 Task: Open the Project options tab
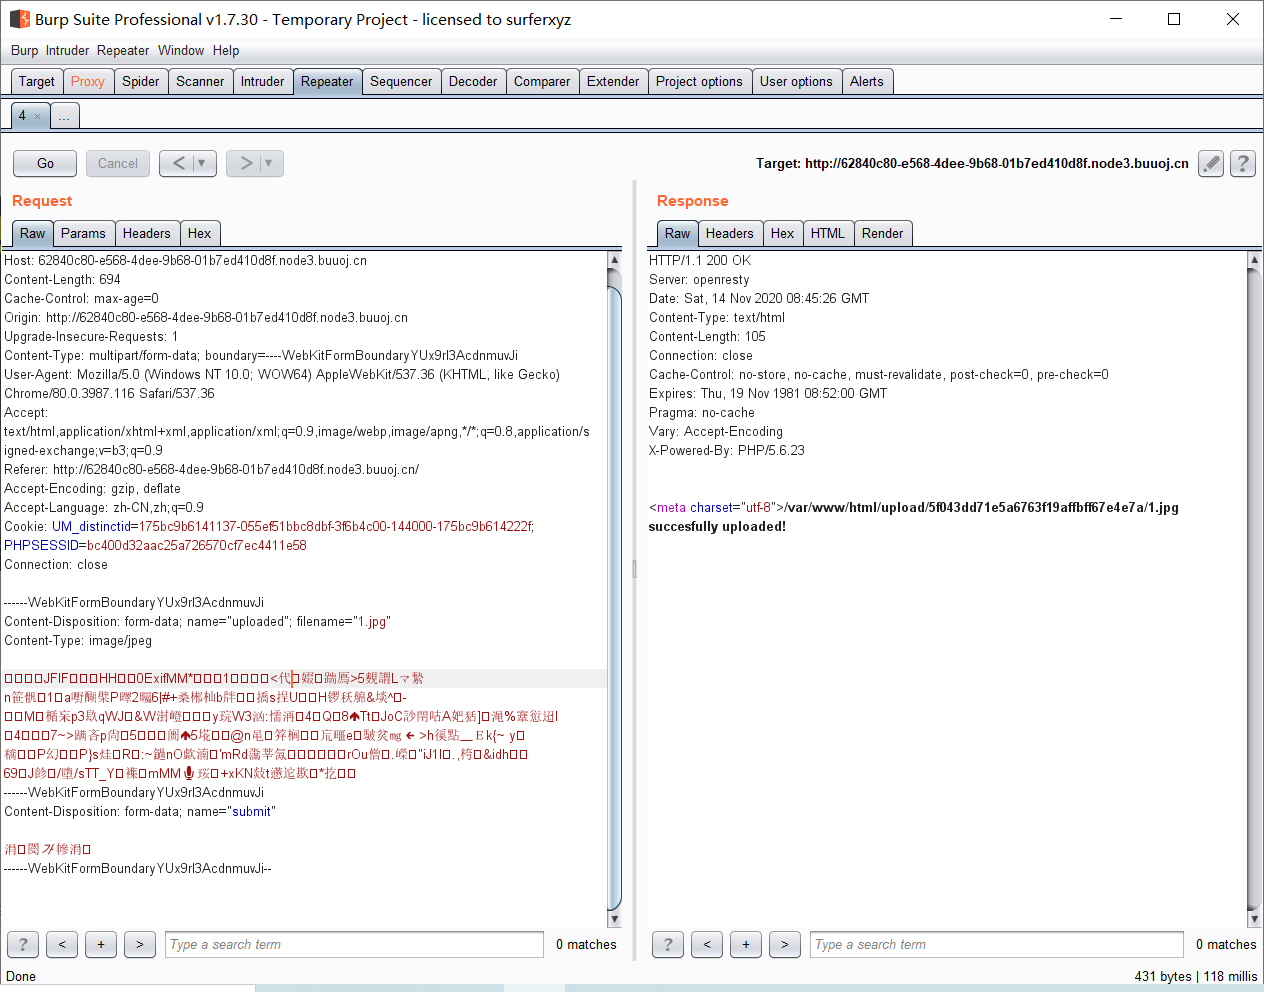(x=699, y=82)
